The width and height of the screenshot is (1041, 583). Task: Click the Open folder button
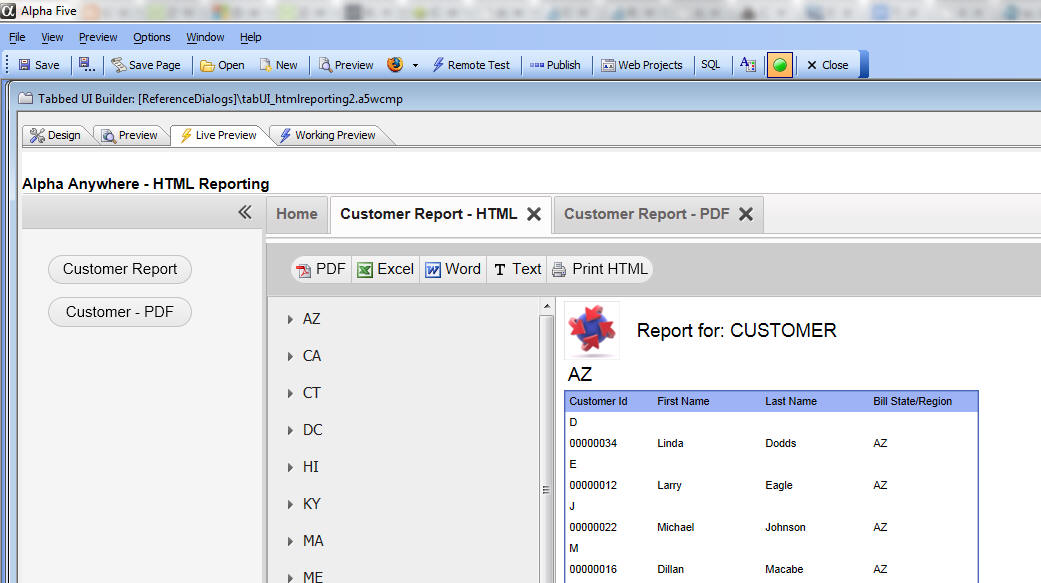tap(223, 65)
